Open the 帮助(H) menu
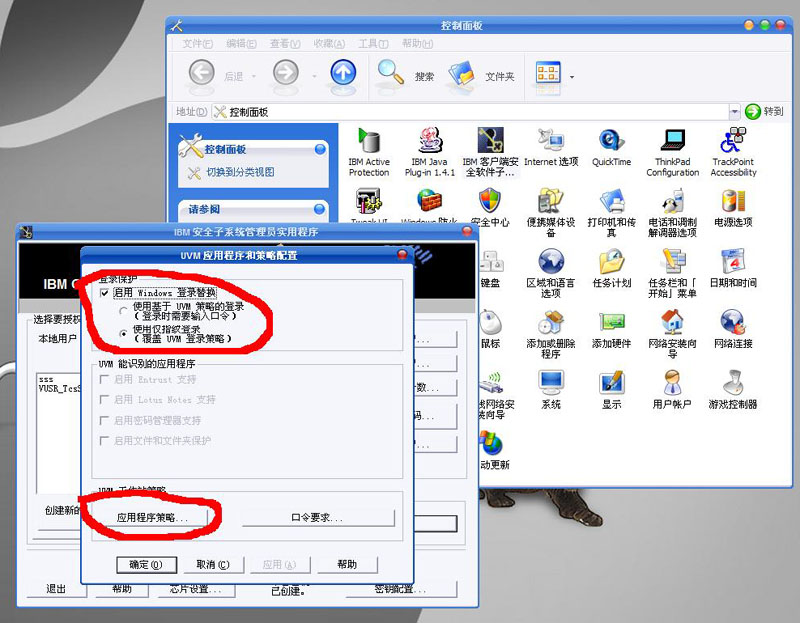The image size is (800, 623). point(417,44)
